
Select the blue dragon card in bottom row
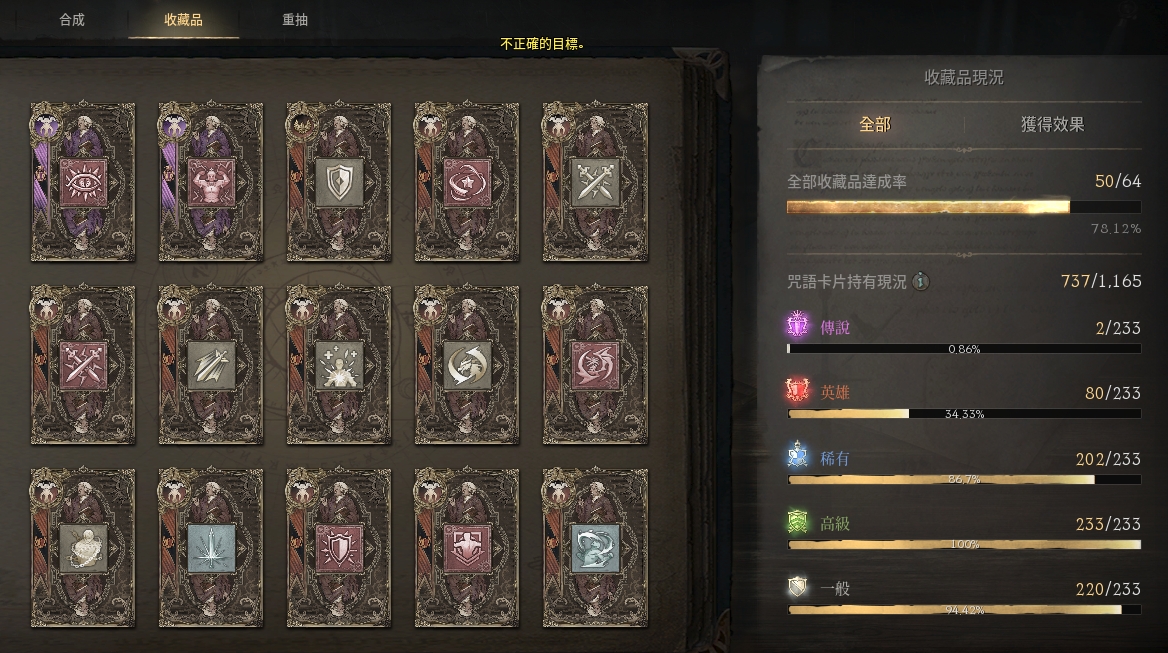tap(595, 547)
